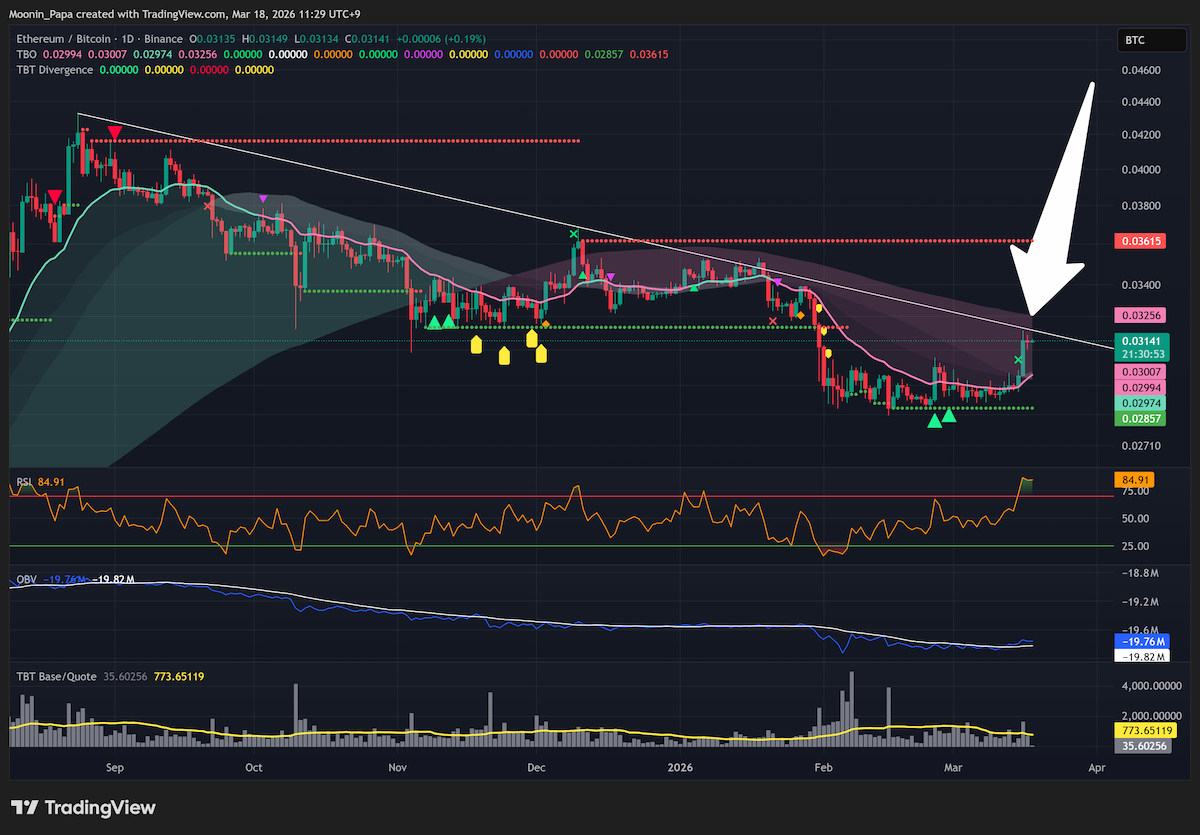Viewport: 1200px width, 835px height.
Task: Select the leftmost green up-triangle in late February
Action: click(934, 421)
